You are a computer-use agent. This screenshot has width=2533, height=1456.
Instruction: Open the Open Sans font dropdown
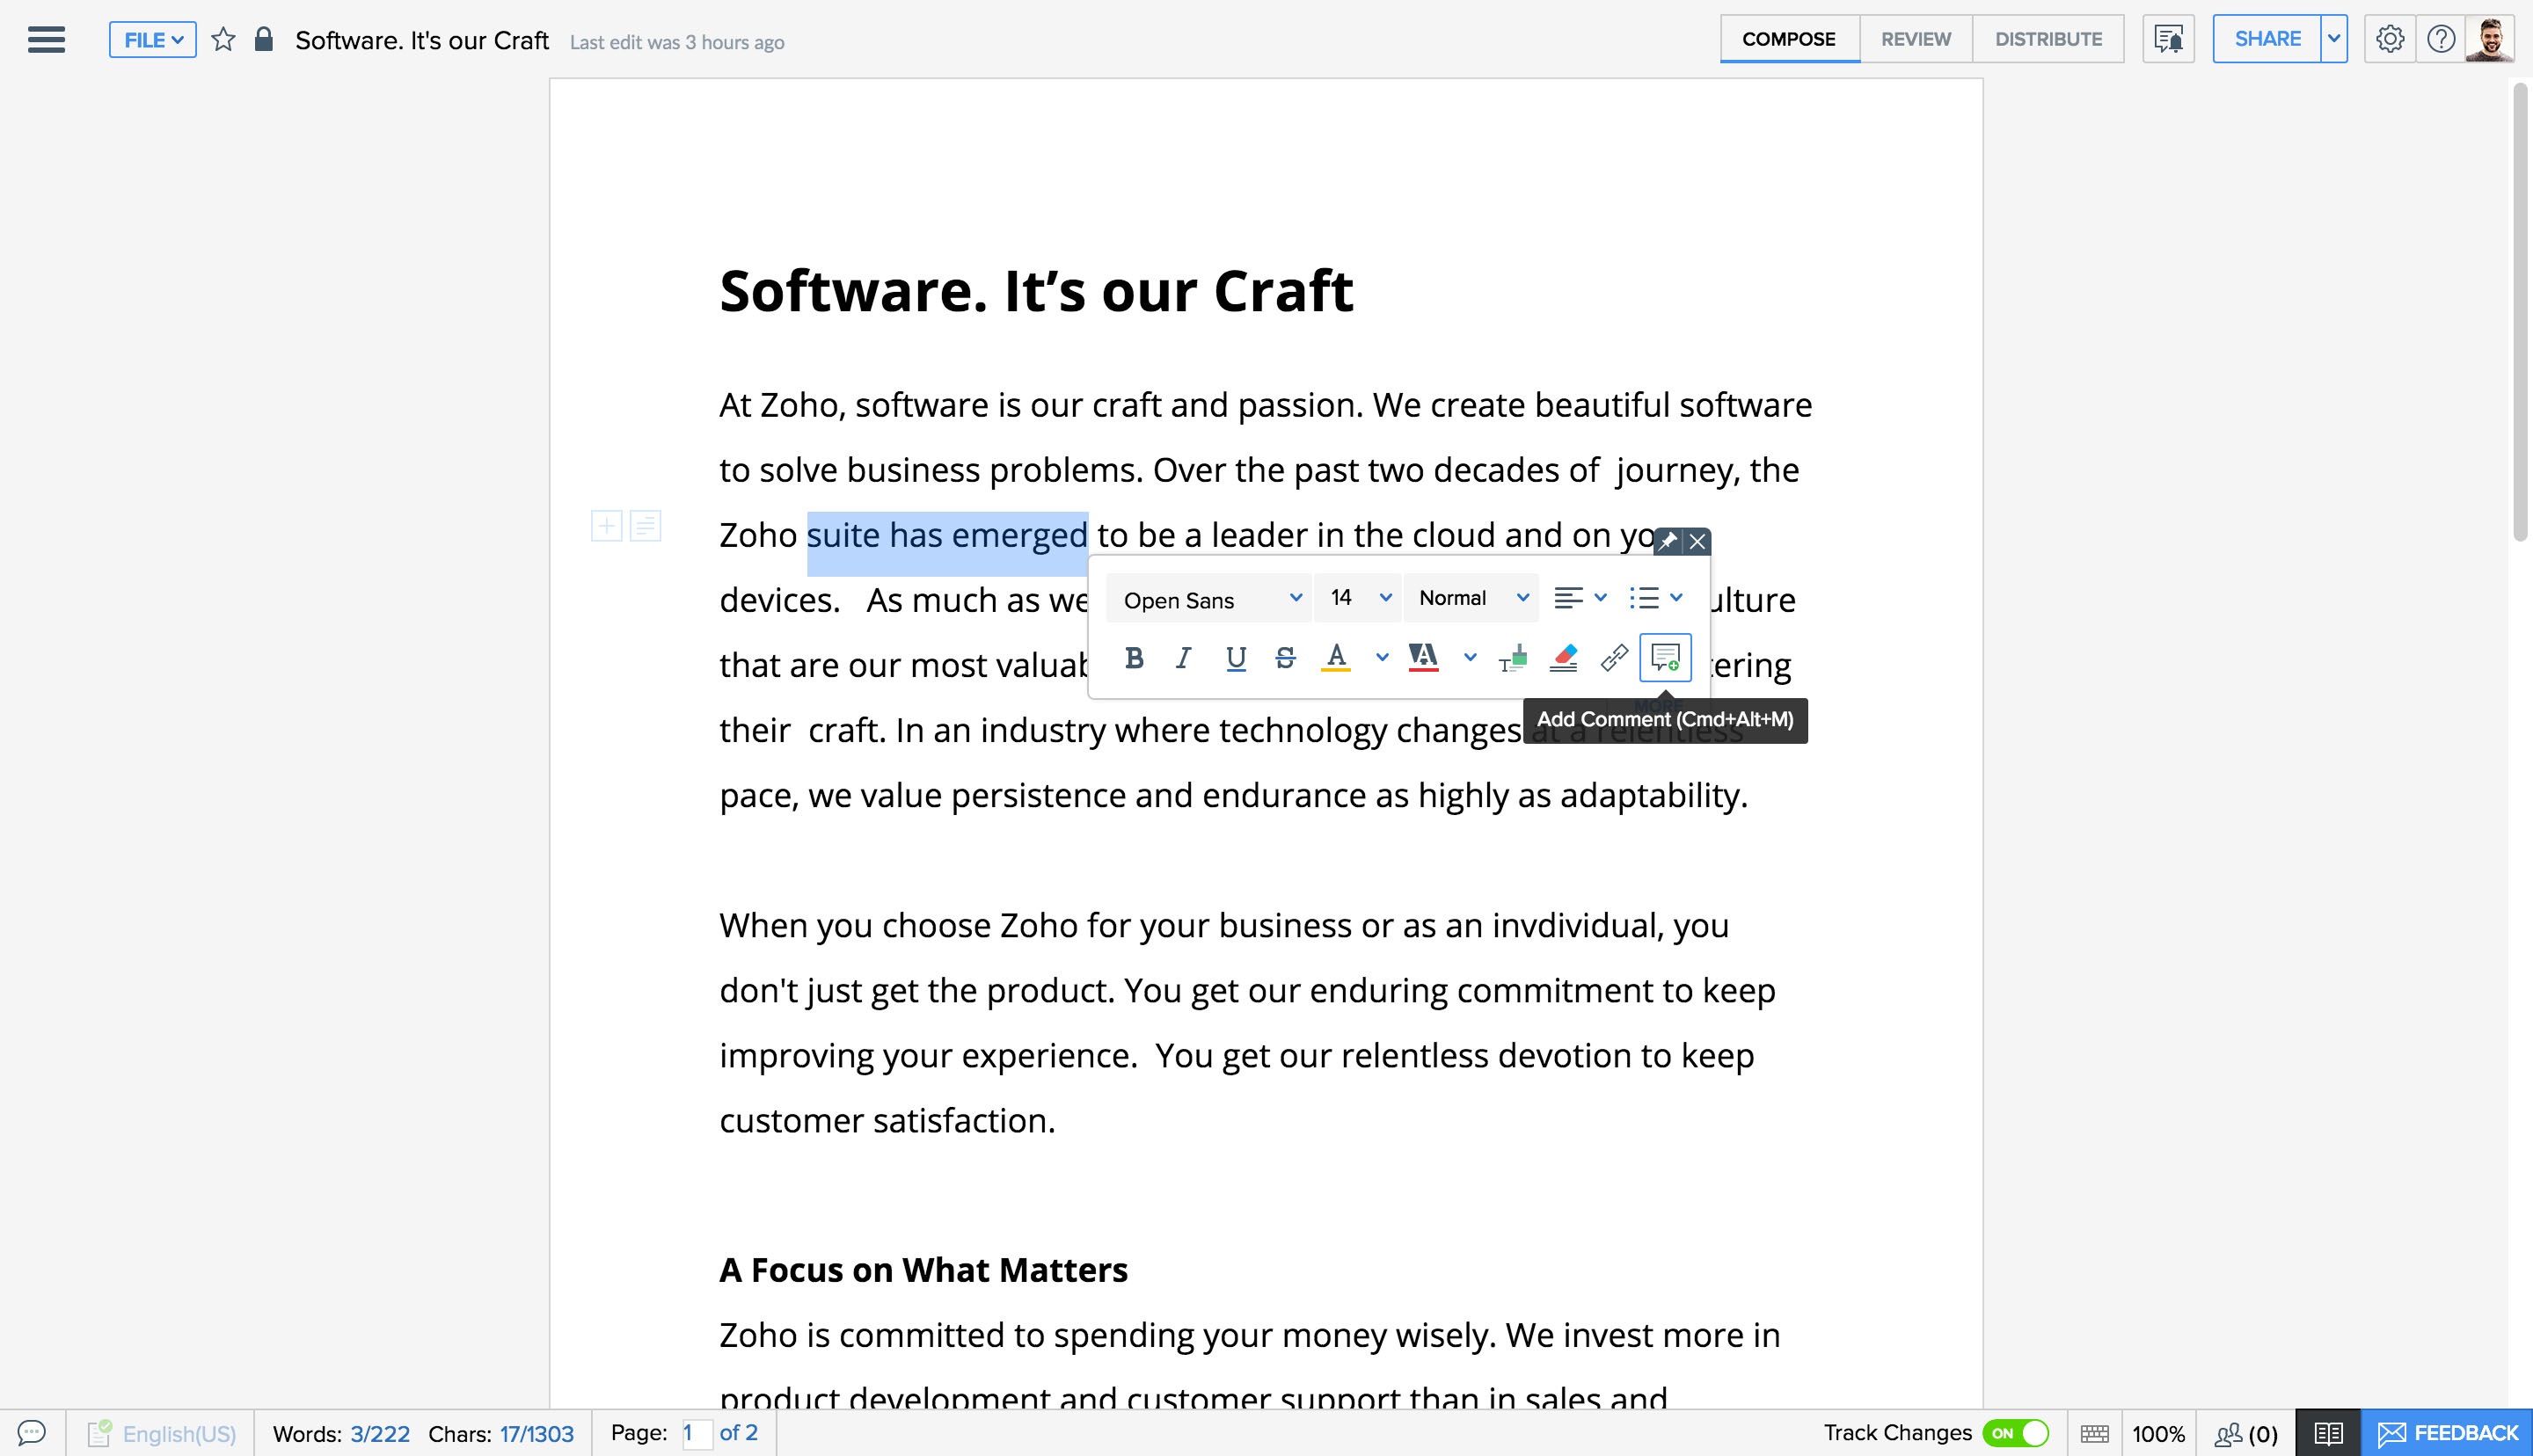click(x=1210, y=599)
